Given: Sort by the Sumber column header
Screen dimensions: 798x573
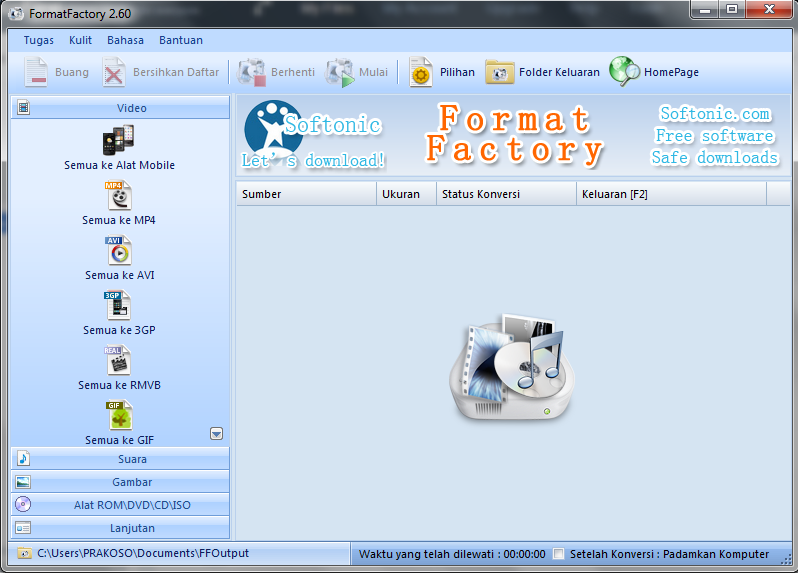Looking at the screenshot, I should 306,194.
